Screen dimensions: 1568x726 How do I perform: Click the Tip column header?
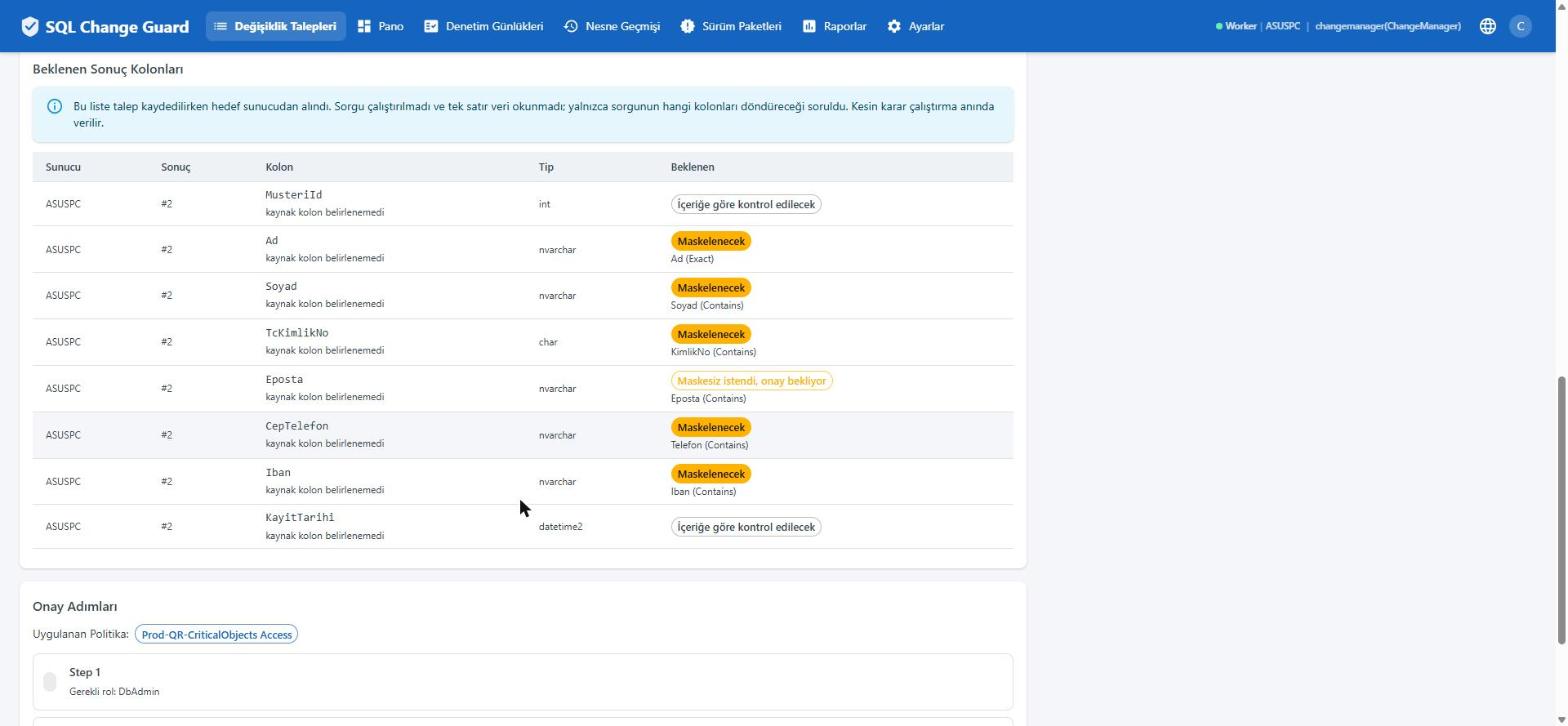tap(546, 167)
